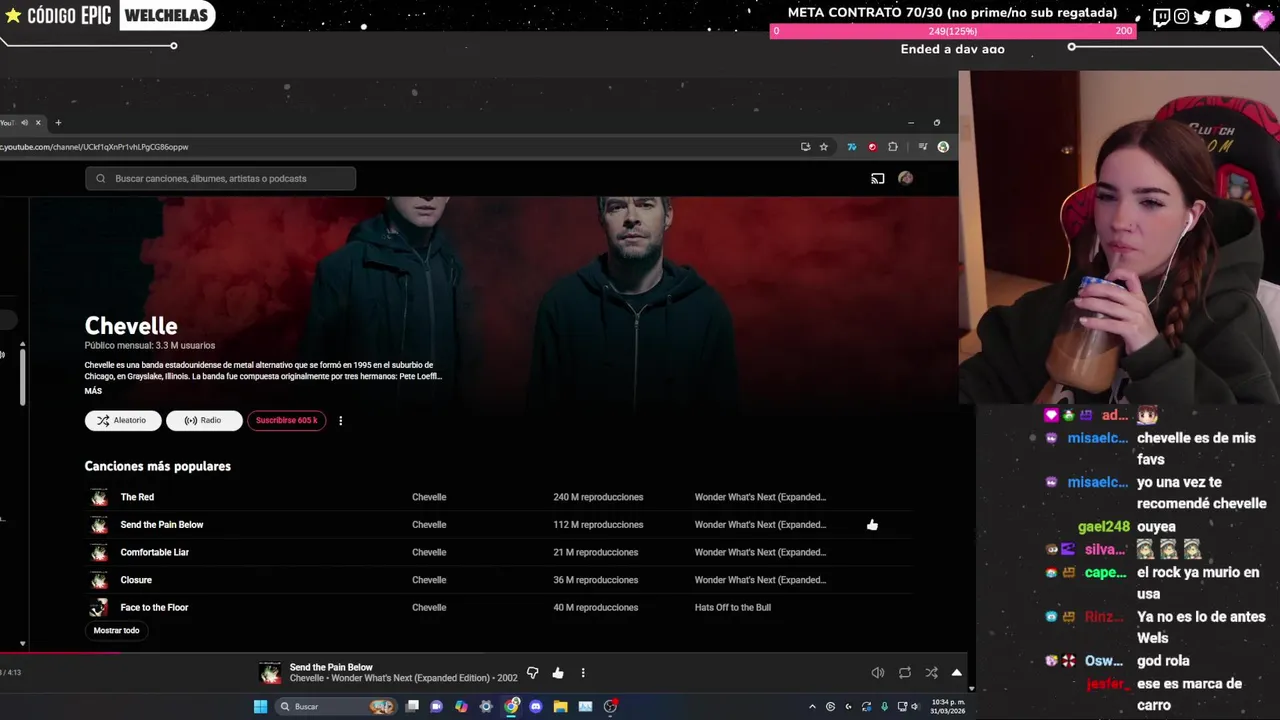Viewport: 1280px width, 720px height.
Task: Expand the Chevelle description with MÁS
Action: (93, 391)
